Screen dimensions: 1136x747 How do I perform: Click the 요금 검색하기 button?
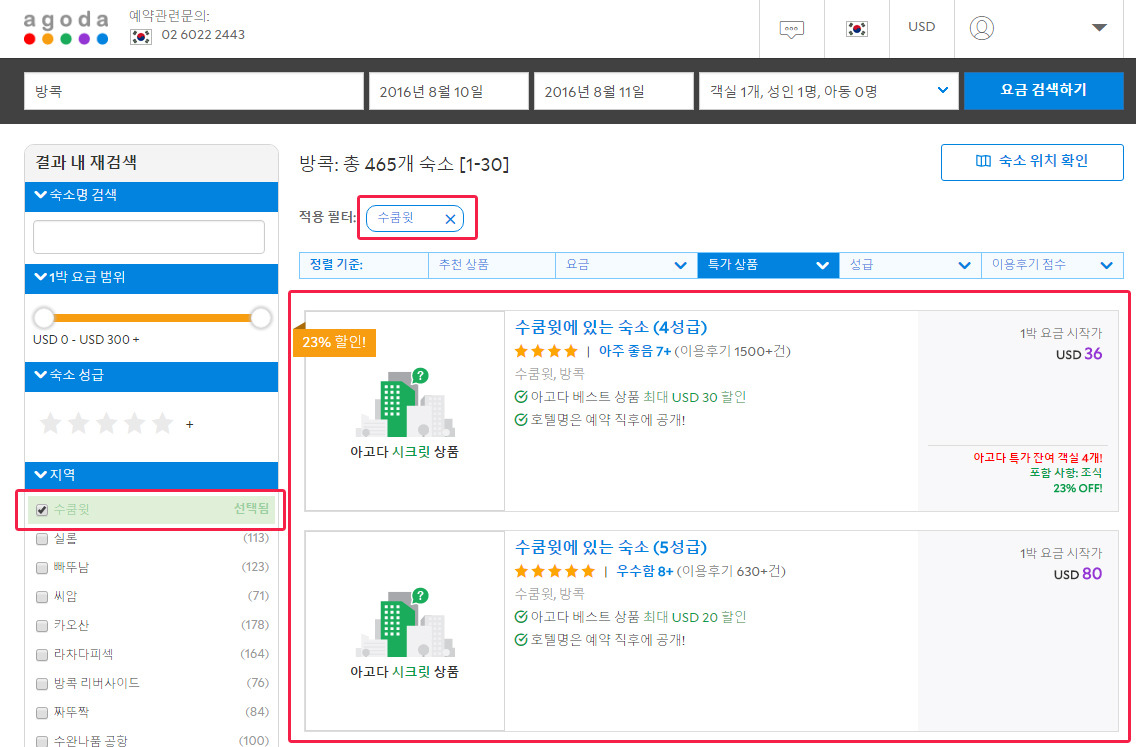click(1043, 91)
